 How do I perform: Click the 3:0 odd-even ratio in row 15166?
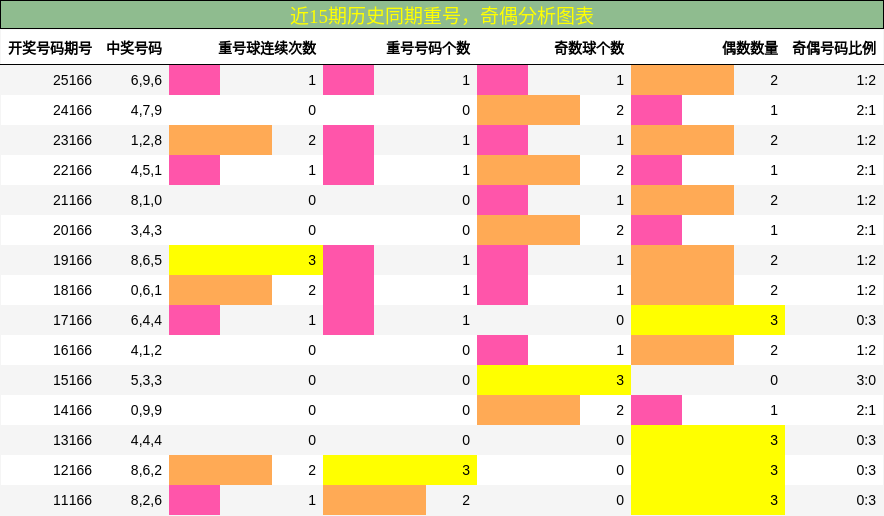click(866, 380)
